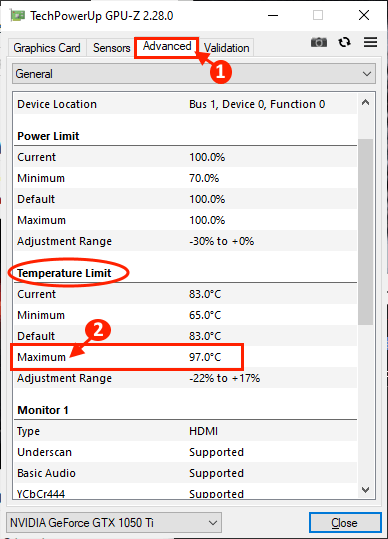Viewport: 388px width, 539px height.
Task: Expand the General category dropdown
Action: tap(194, 74)
